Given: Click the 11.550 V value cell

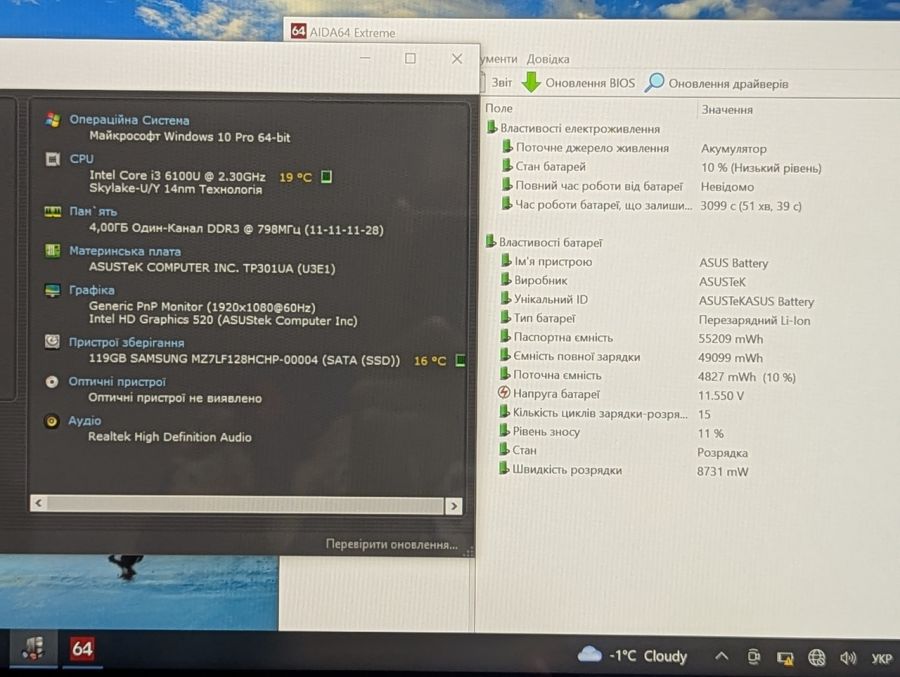Looking at the screenshot, I should click(x=720, y=395).
